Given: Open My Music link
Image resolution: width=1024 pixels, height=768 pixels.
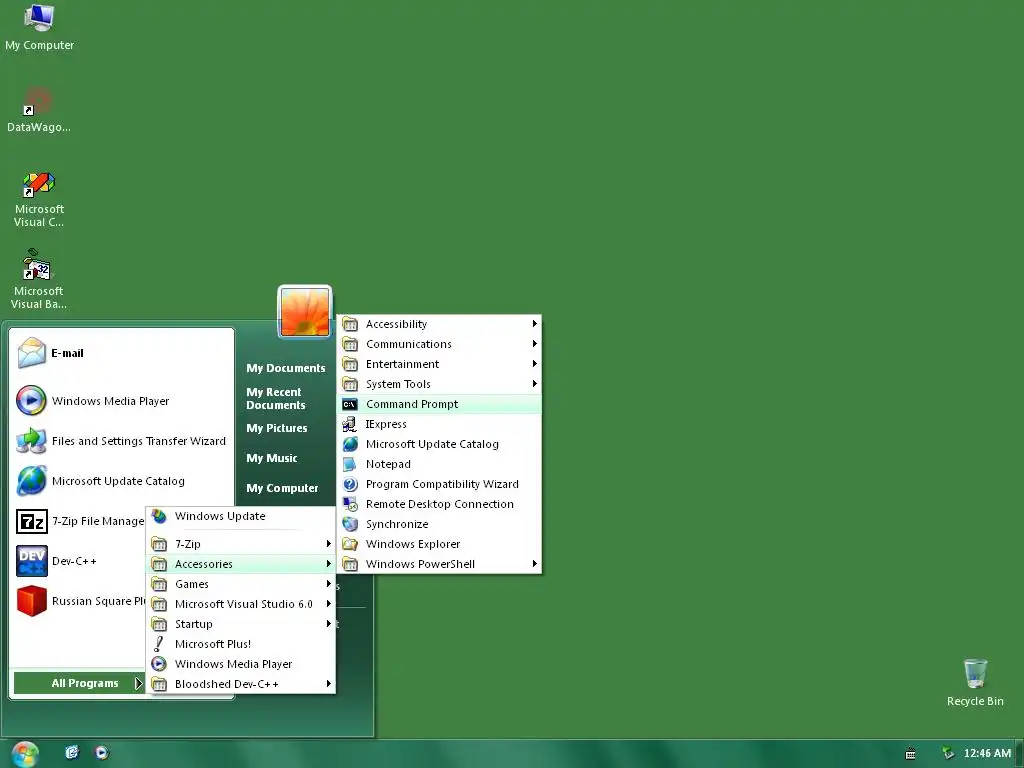Looking at the screenshot, I should pos(272,458).
